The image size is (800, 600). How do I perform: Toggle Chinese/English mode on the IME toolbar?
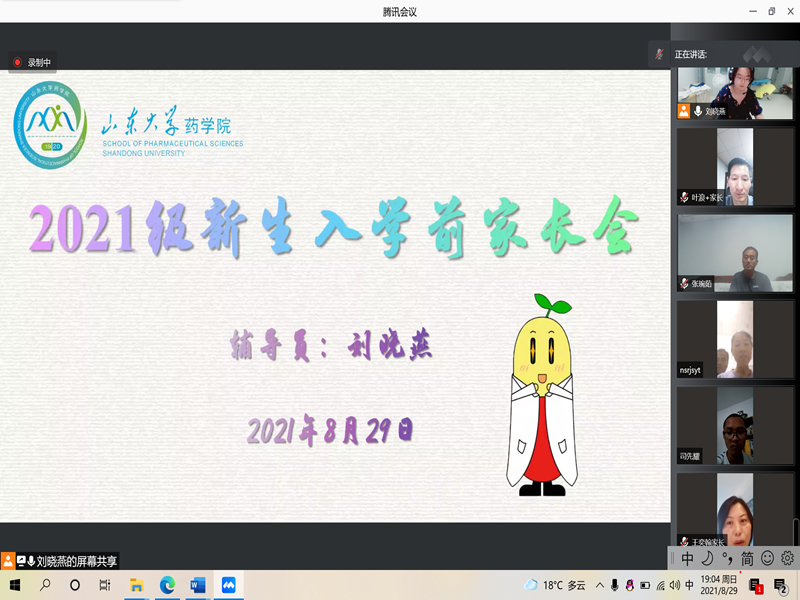tap(686, 558)
